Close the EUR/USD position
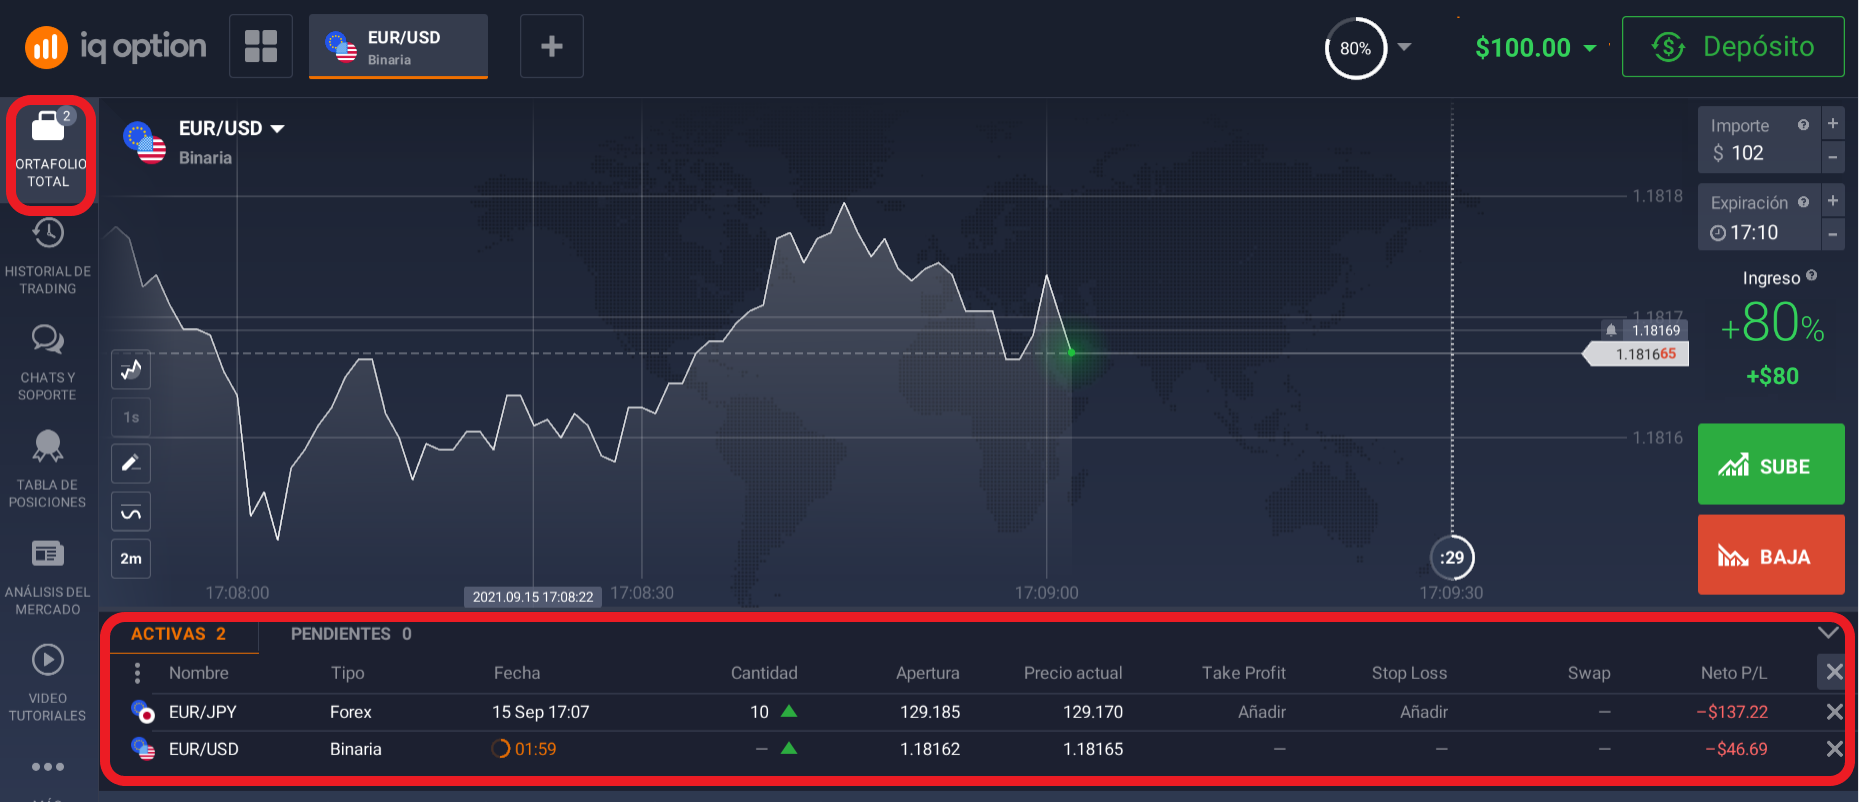This screenshot has height=802, width=1859. coord(1834,749)
